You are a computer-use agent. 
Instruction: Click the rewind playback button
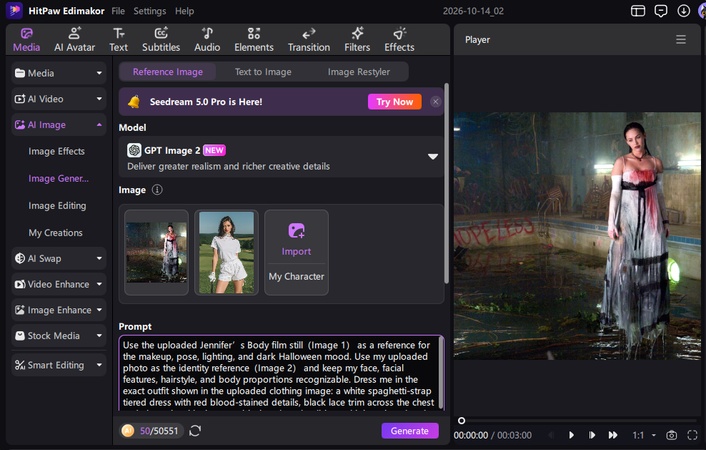click(x=550, y=435)
